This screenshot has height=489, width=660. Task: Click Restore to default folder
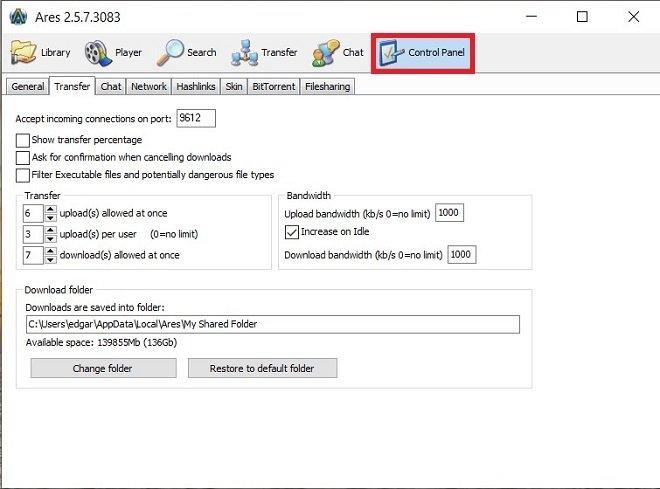click(262, 368)
